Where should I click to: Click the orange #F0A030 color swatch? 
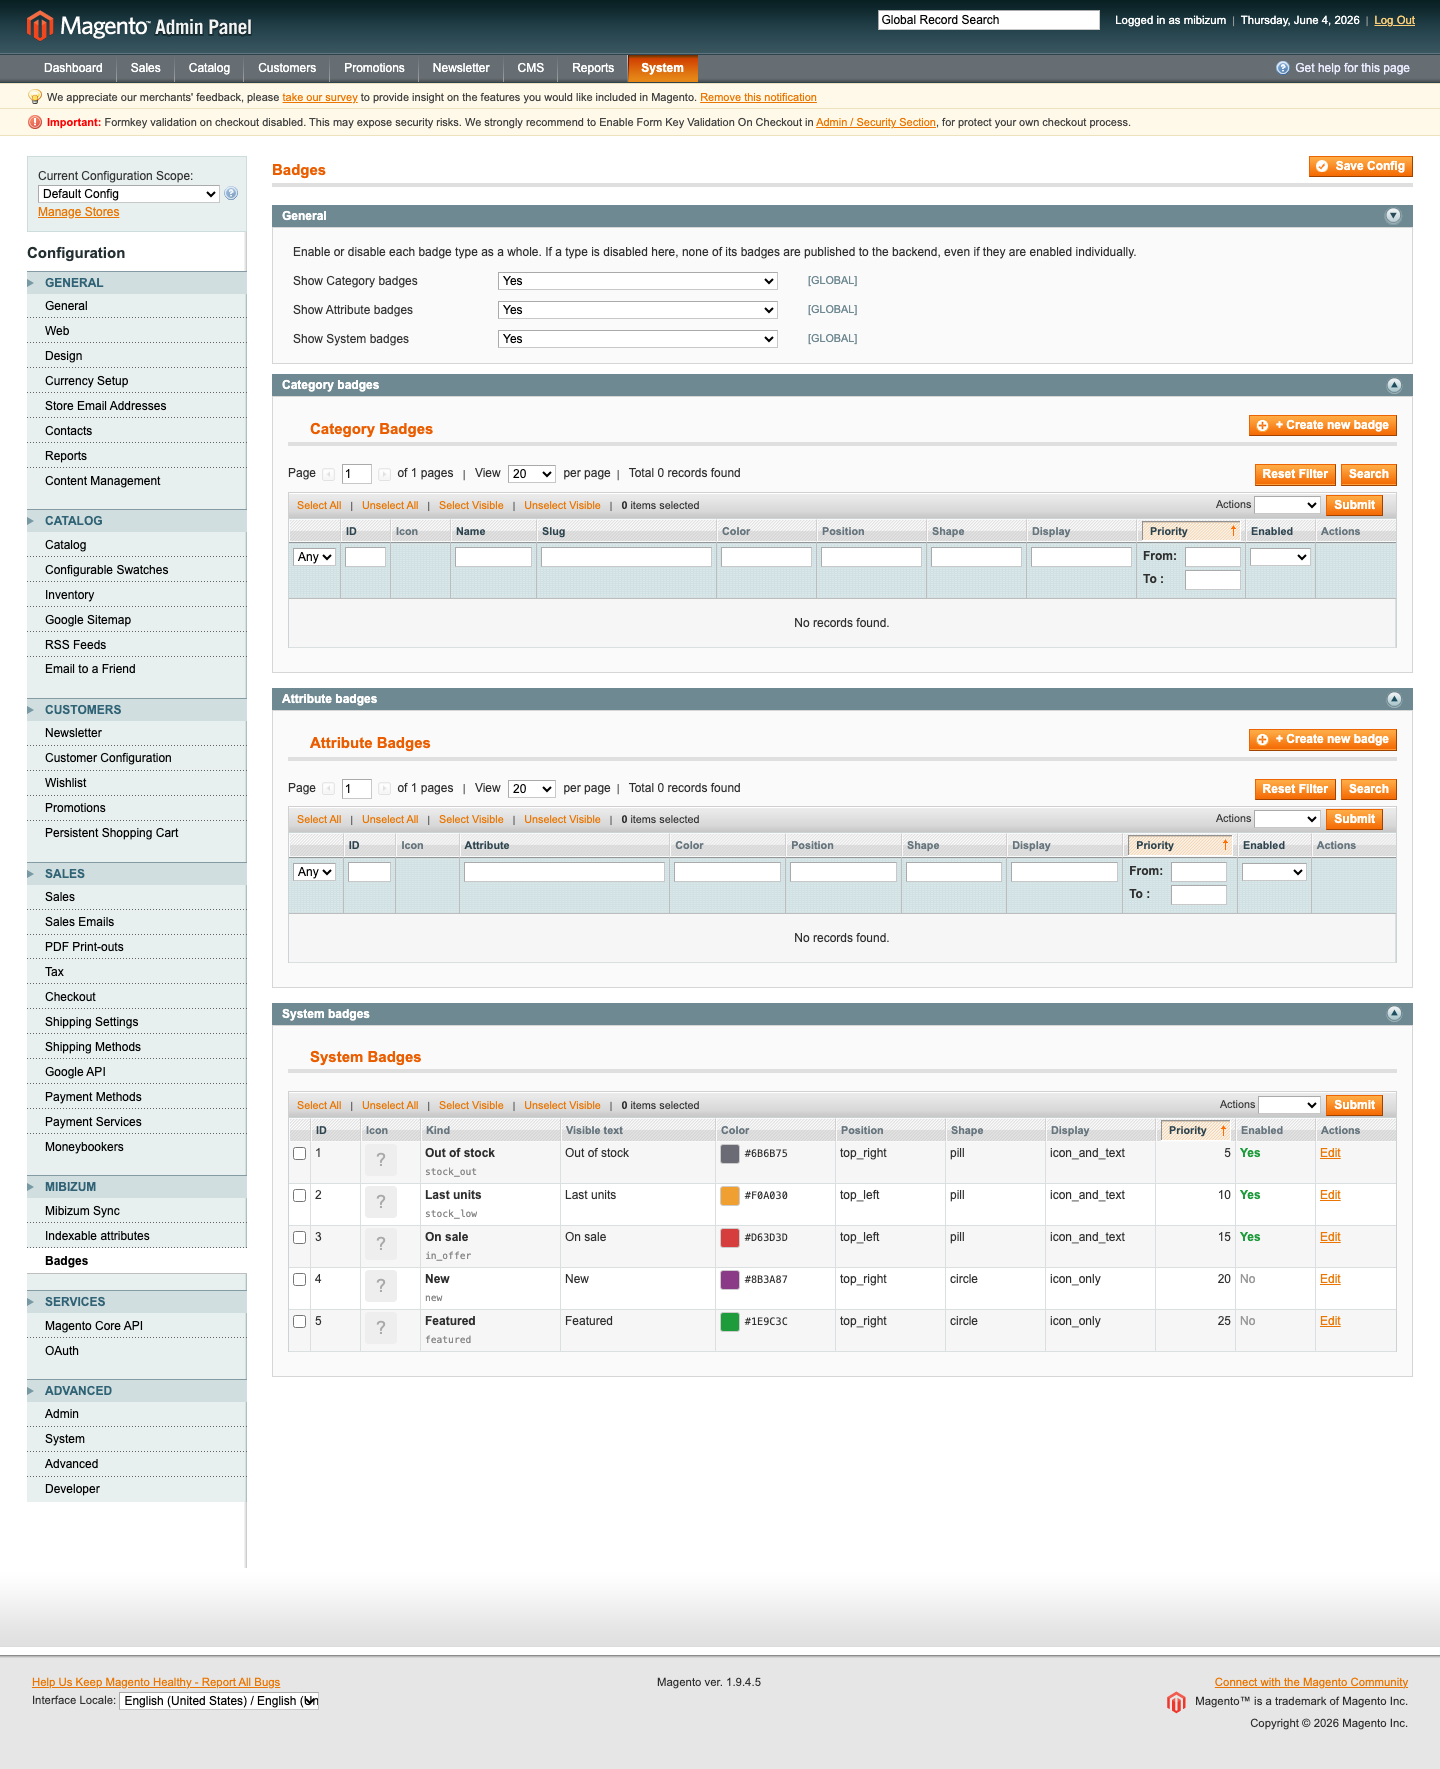pyautogui.click(x=730, y=1196)
